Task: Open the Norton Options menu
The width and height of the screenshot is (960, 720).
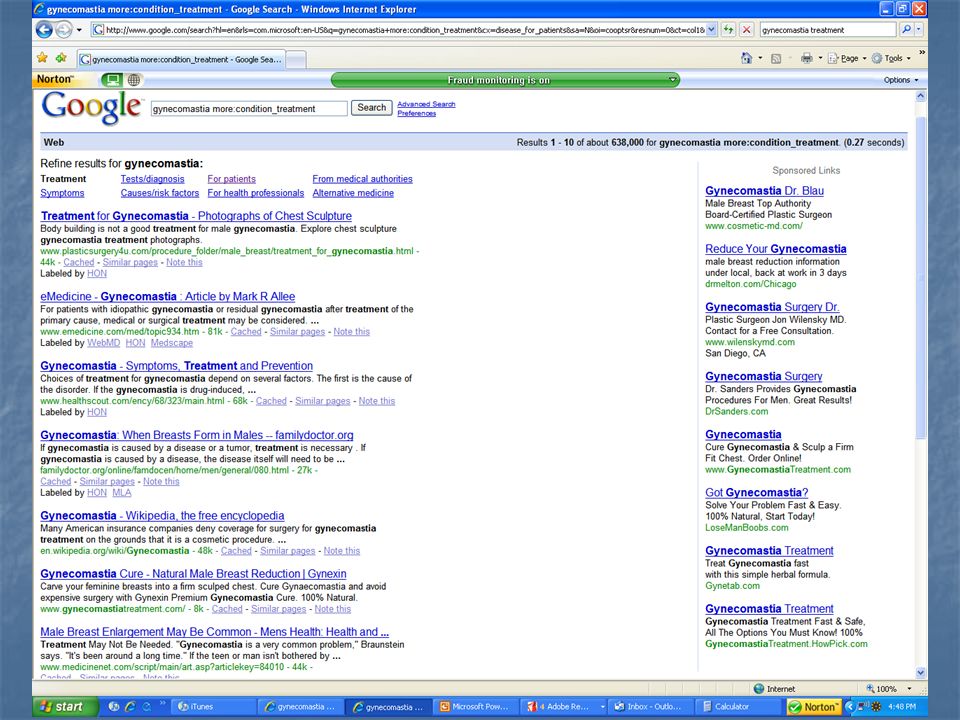Action: point(901,80)
